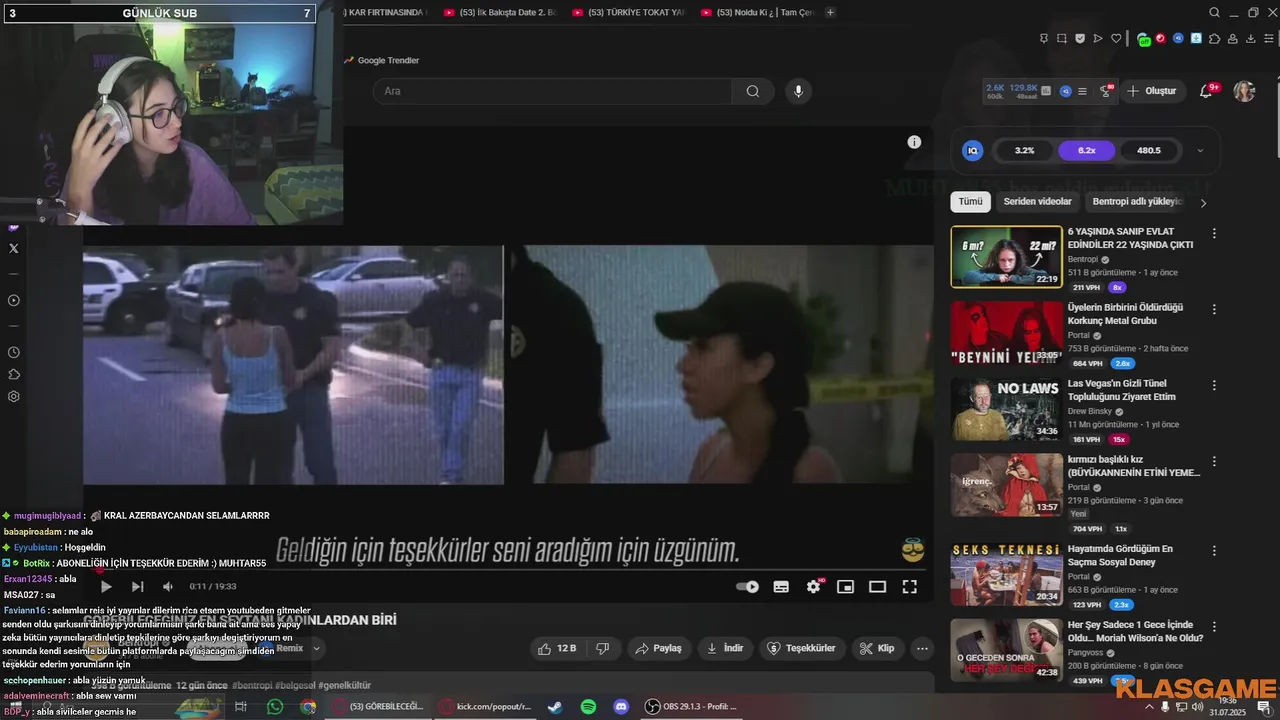
Task: Focus the Ara search field
Action: (552, 91)
